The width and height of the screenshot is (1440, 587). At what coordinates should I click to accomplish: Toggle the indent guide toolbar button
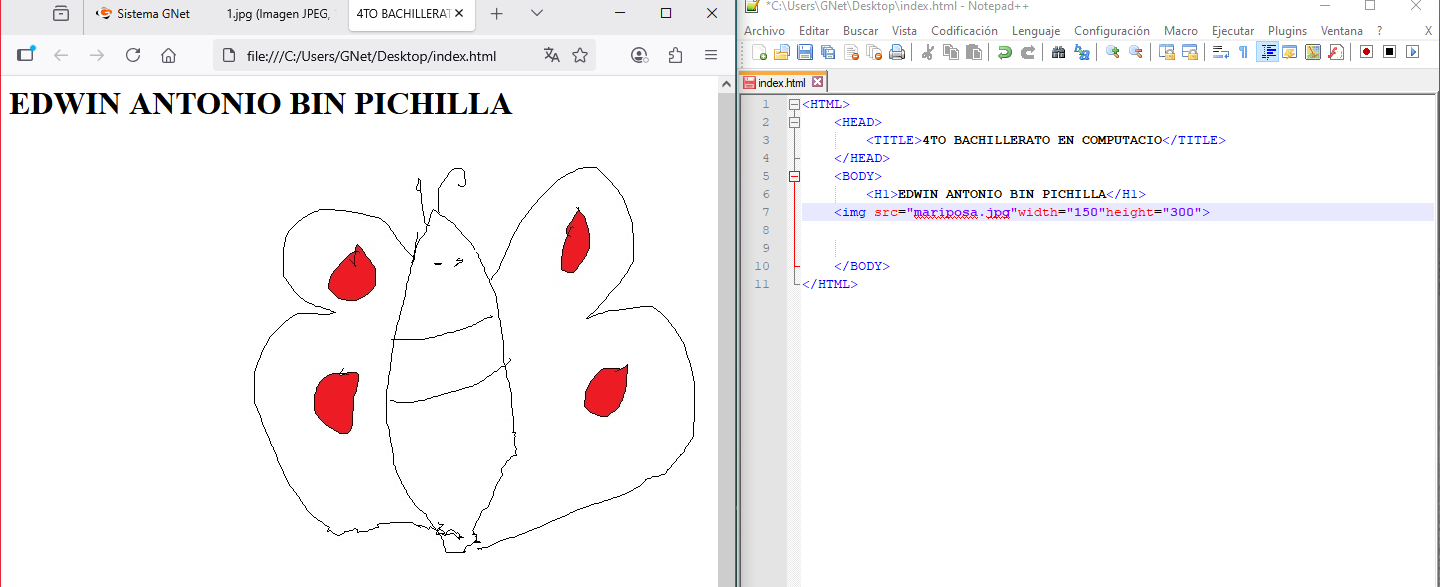[x=1266, y=52]
